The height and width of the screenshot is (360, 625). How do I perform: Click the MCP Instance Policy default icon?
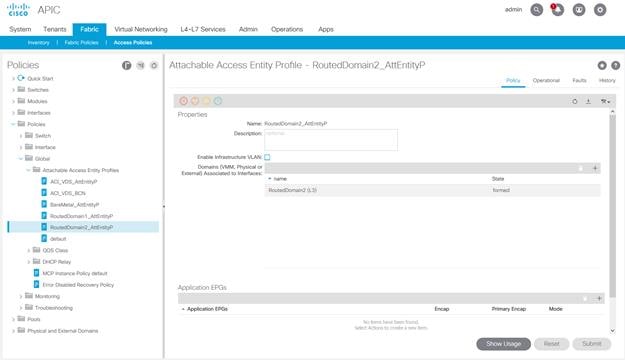click(36, 273)
